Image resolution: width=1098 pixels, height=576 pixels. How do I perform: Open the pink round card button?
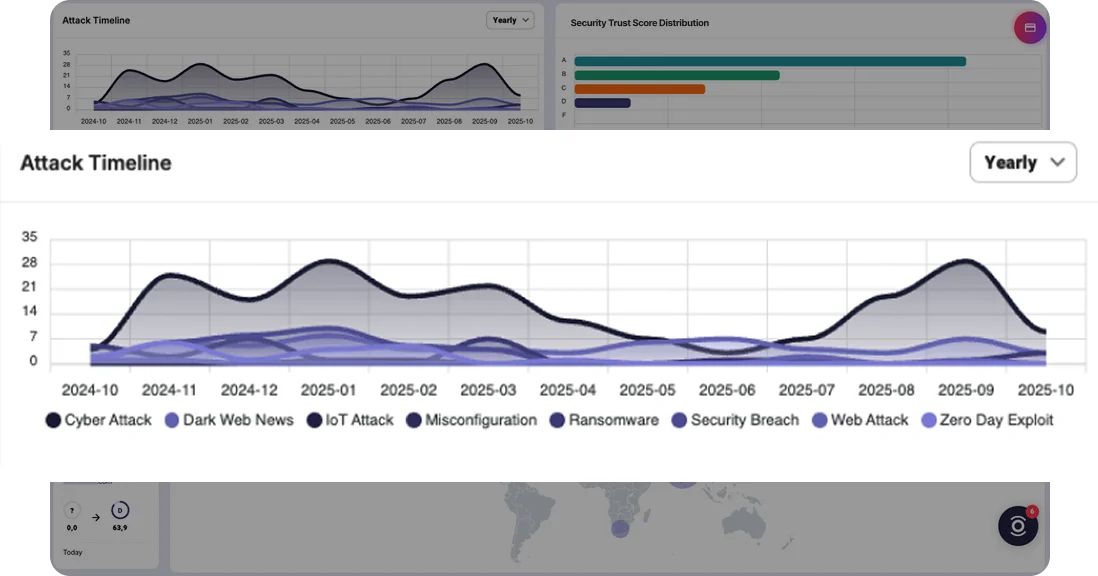(x=1030, y=28)
